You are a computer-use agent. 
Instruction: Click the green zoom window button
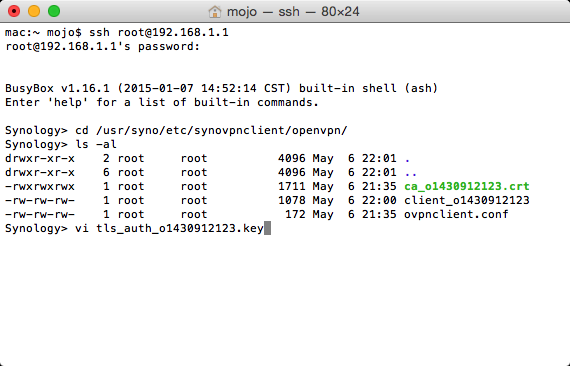tap(54, 11)
